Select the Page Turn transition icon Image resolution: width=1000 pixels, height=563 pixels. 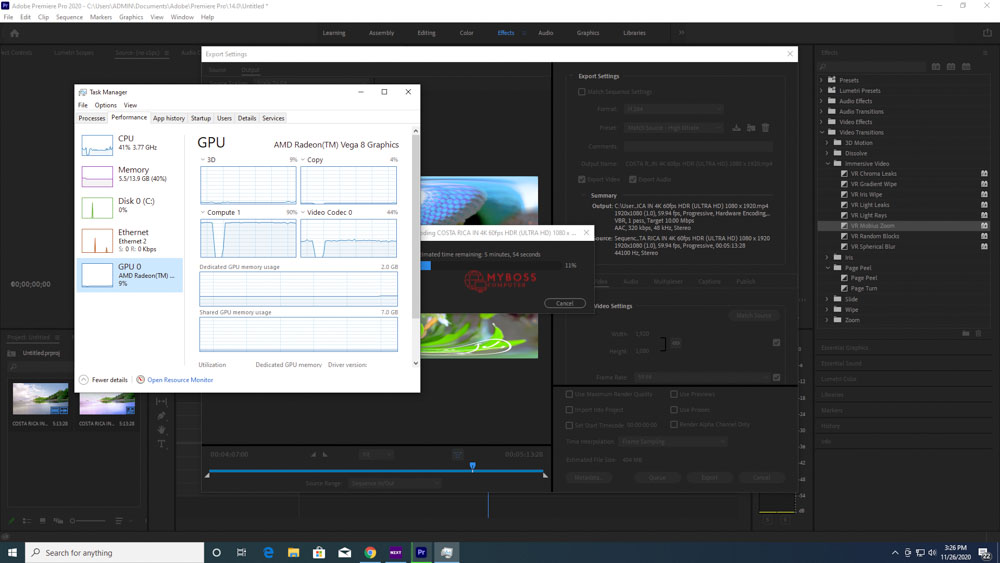(x=845, y=289)
